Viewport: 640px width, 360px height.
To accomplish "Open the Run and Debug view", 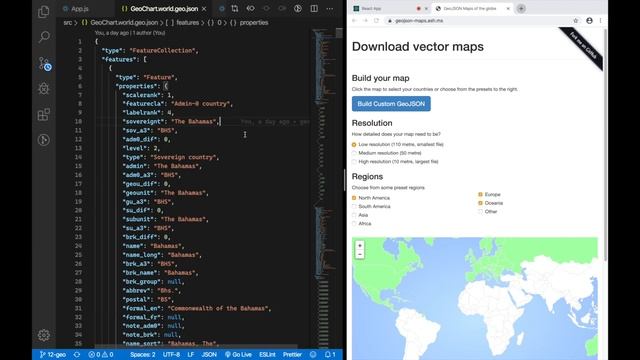I will point(44,89).
